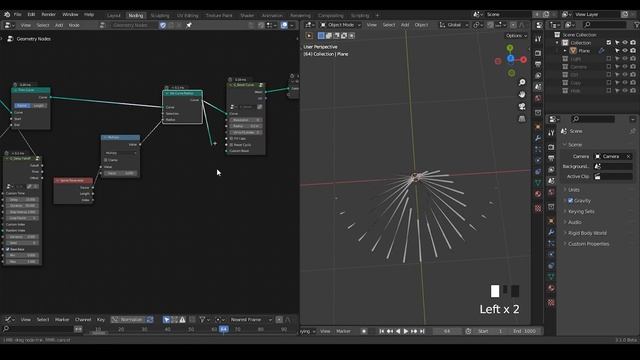Open the Window menu
Viewport: 640px width, 360px height.
[70, 14]
